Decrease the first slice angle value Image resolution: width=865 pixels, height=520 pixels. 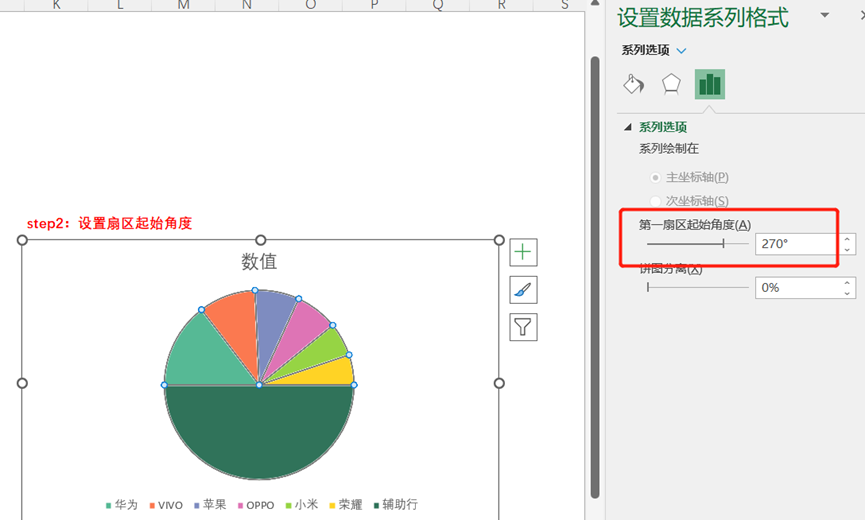pos(847,249)
